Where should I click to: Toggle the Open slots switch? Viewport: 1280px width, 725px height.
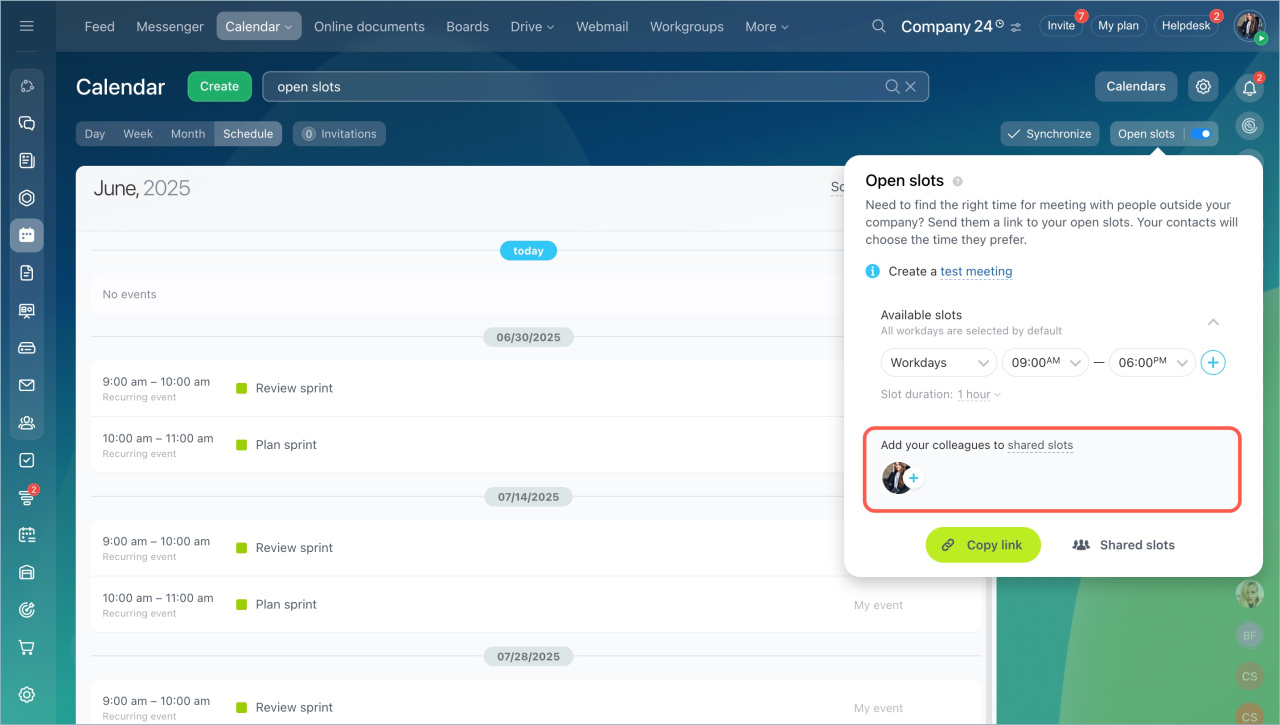[1201, 134]
